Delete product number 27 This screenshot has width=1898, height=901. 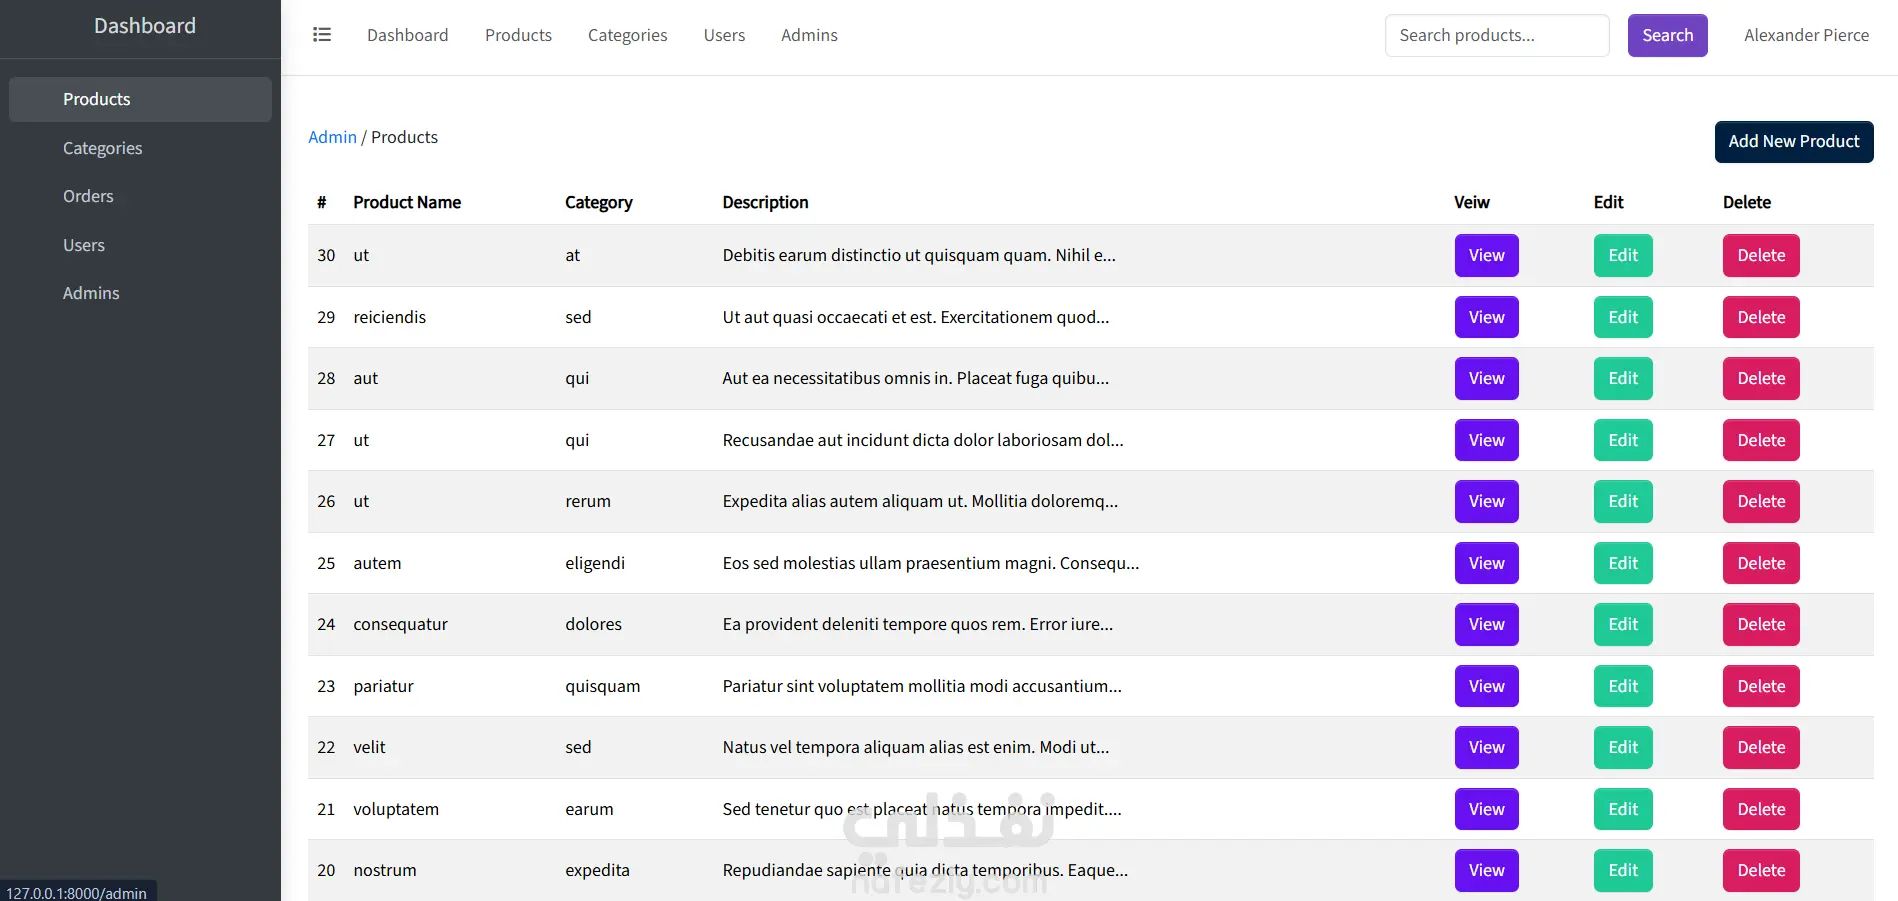[1761, 440]
